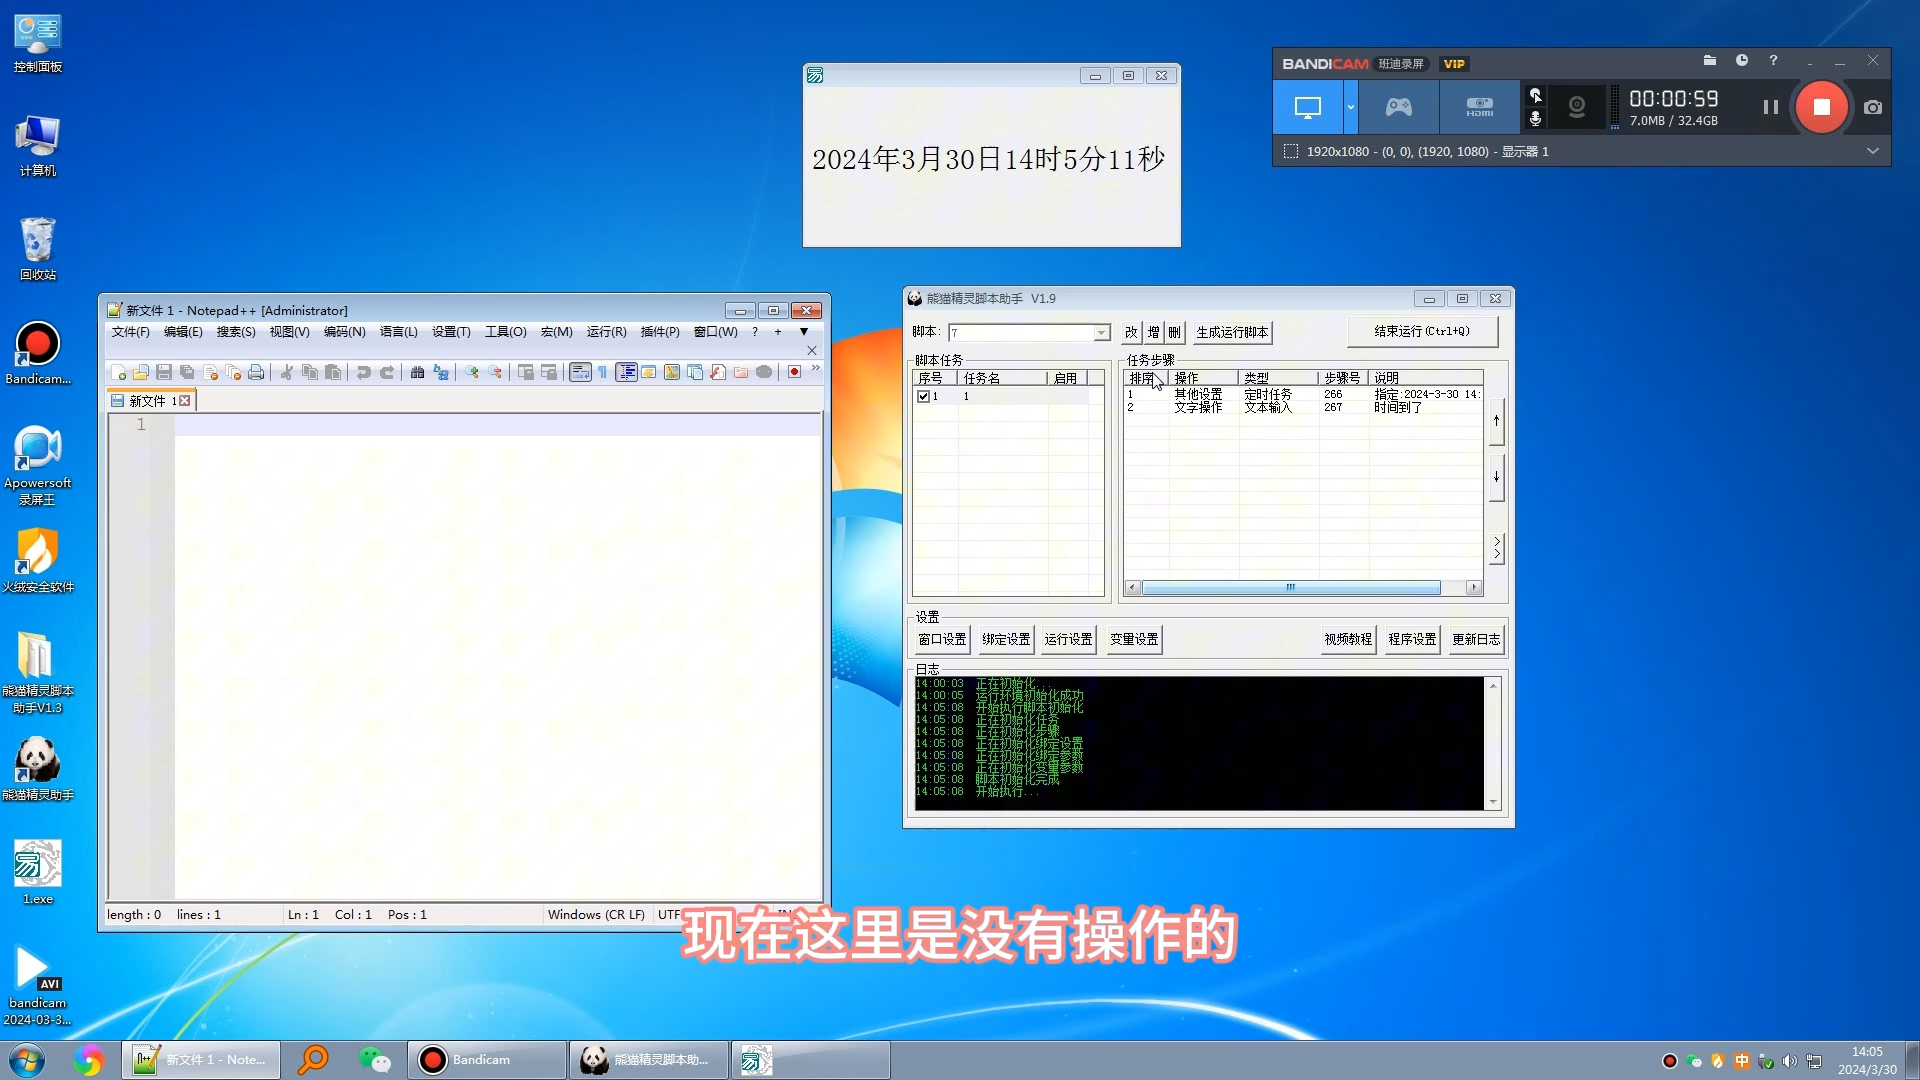Toggle indent guide icon in Notepad++ toolbar
The height and width of the screenshot is (1080, 1920).
point(627,372)
